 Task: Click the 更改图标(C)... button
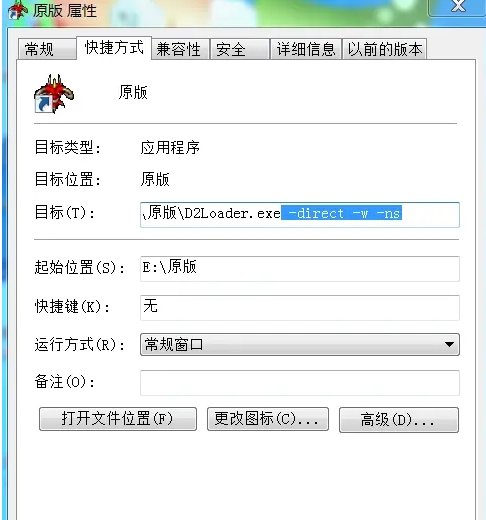coord(268,419)
